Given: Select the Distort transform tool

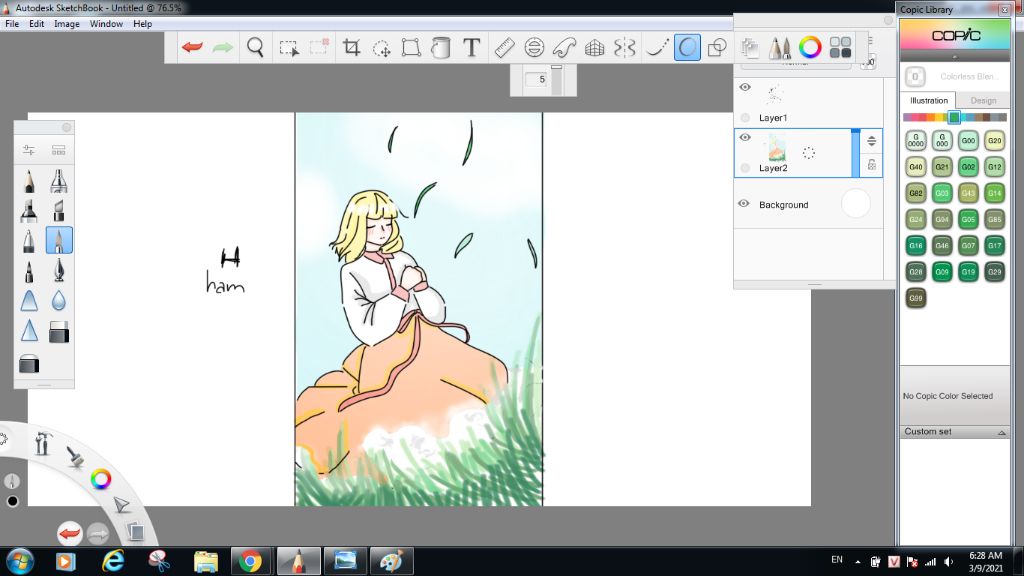Looking at the screenshot, I should pyautogui.click(x=411, y=47).
